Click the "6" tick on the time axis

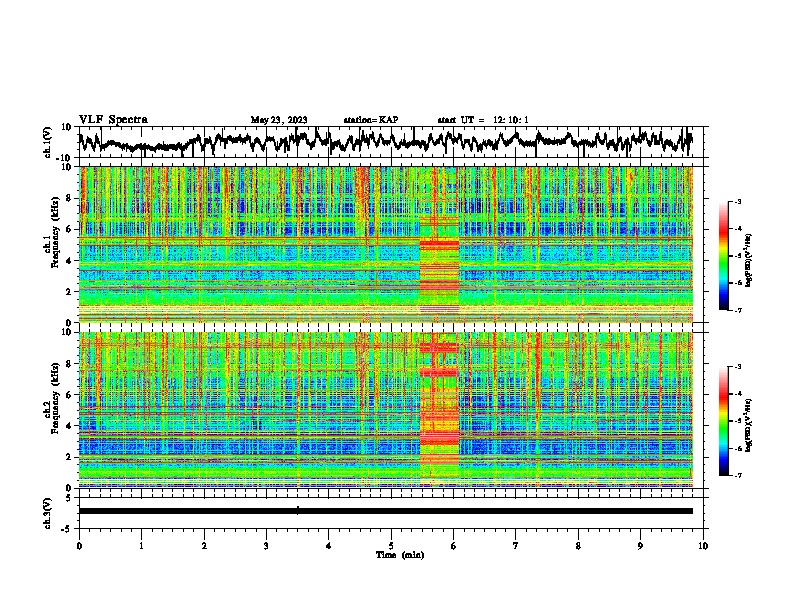(x=454, y=546)
